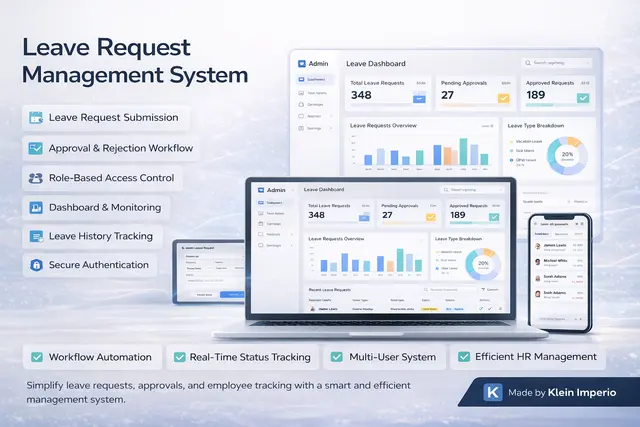
Task: Click the document icon beside Leave History Tracking
Action: tap(36, 236)
